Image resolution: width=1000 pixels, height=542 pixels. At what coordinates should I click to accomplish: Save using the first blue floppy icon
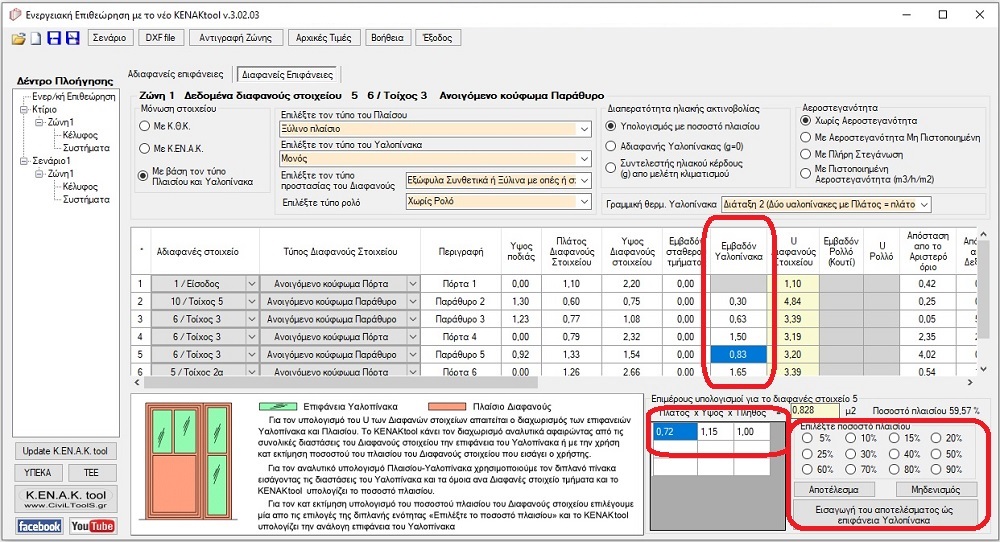(x=54, y=38)
